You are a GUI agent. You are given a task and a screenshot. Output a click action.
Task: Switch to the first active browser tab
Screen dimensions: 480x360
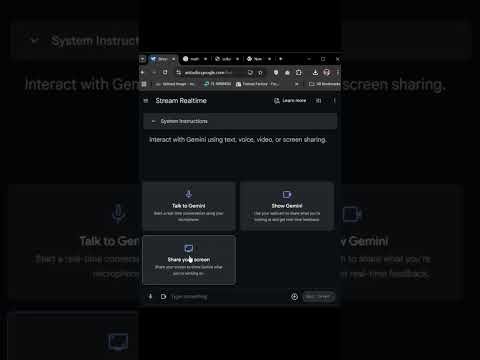point(161,59)
